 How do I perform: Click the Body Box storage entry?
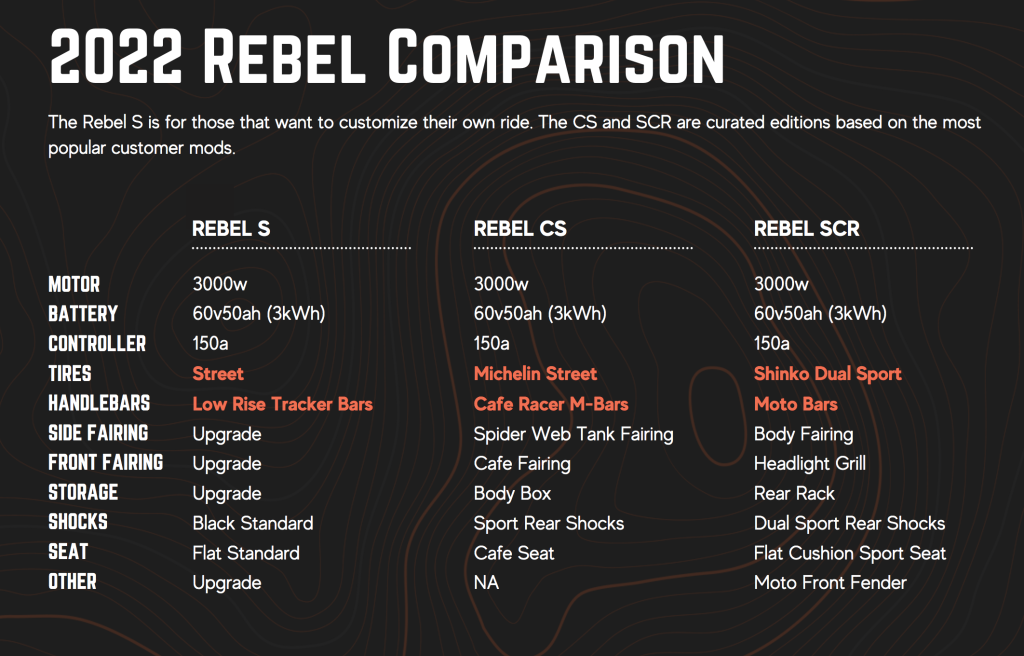point(512,494)
